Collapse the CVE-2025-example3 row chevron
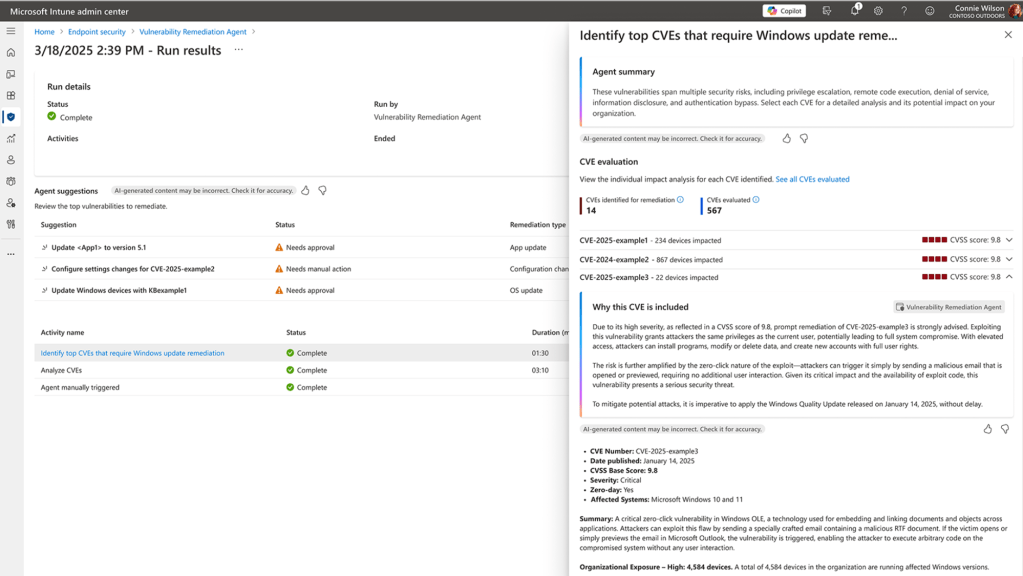The height and width of the screenshot is (576, 1023). tap(1009, 277)
